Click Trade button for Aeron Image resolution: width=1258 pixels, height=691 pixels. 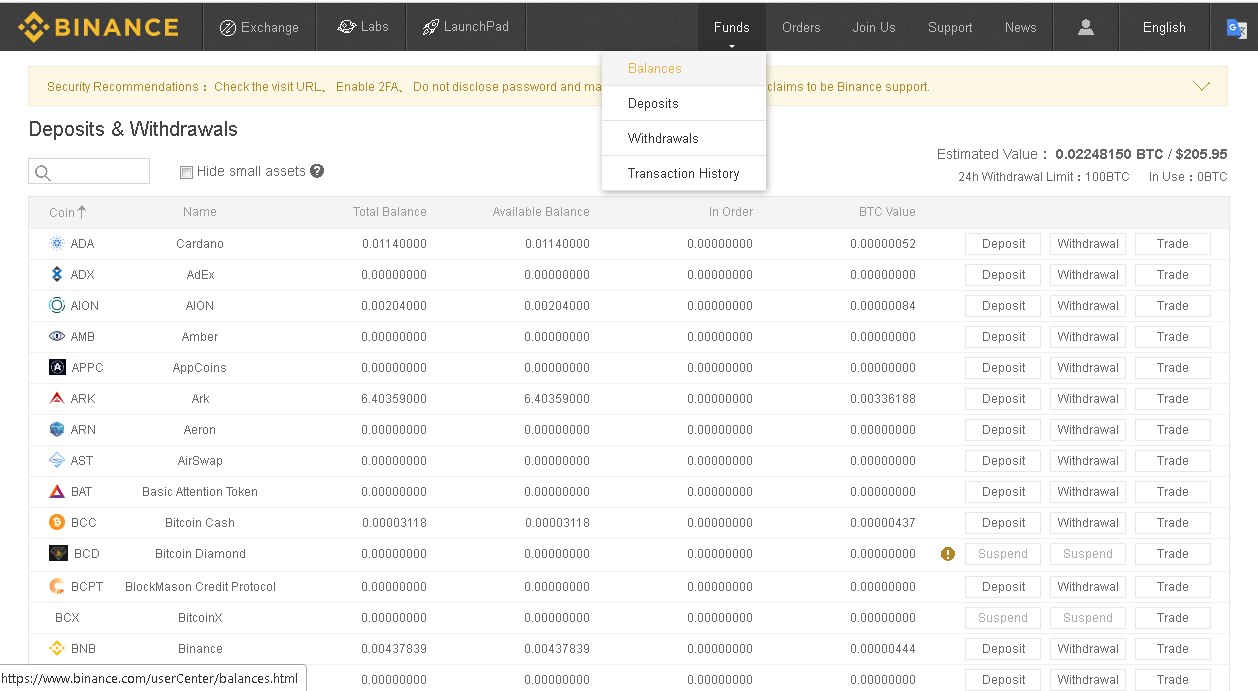click(x=1173, y=430)
